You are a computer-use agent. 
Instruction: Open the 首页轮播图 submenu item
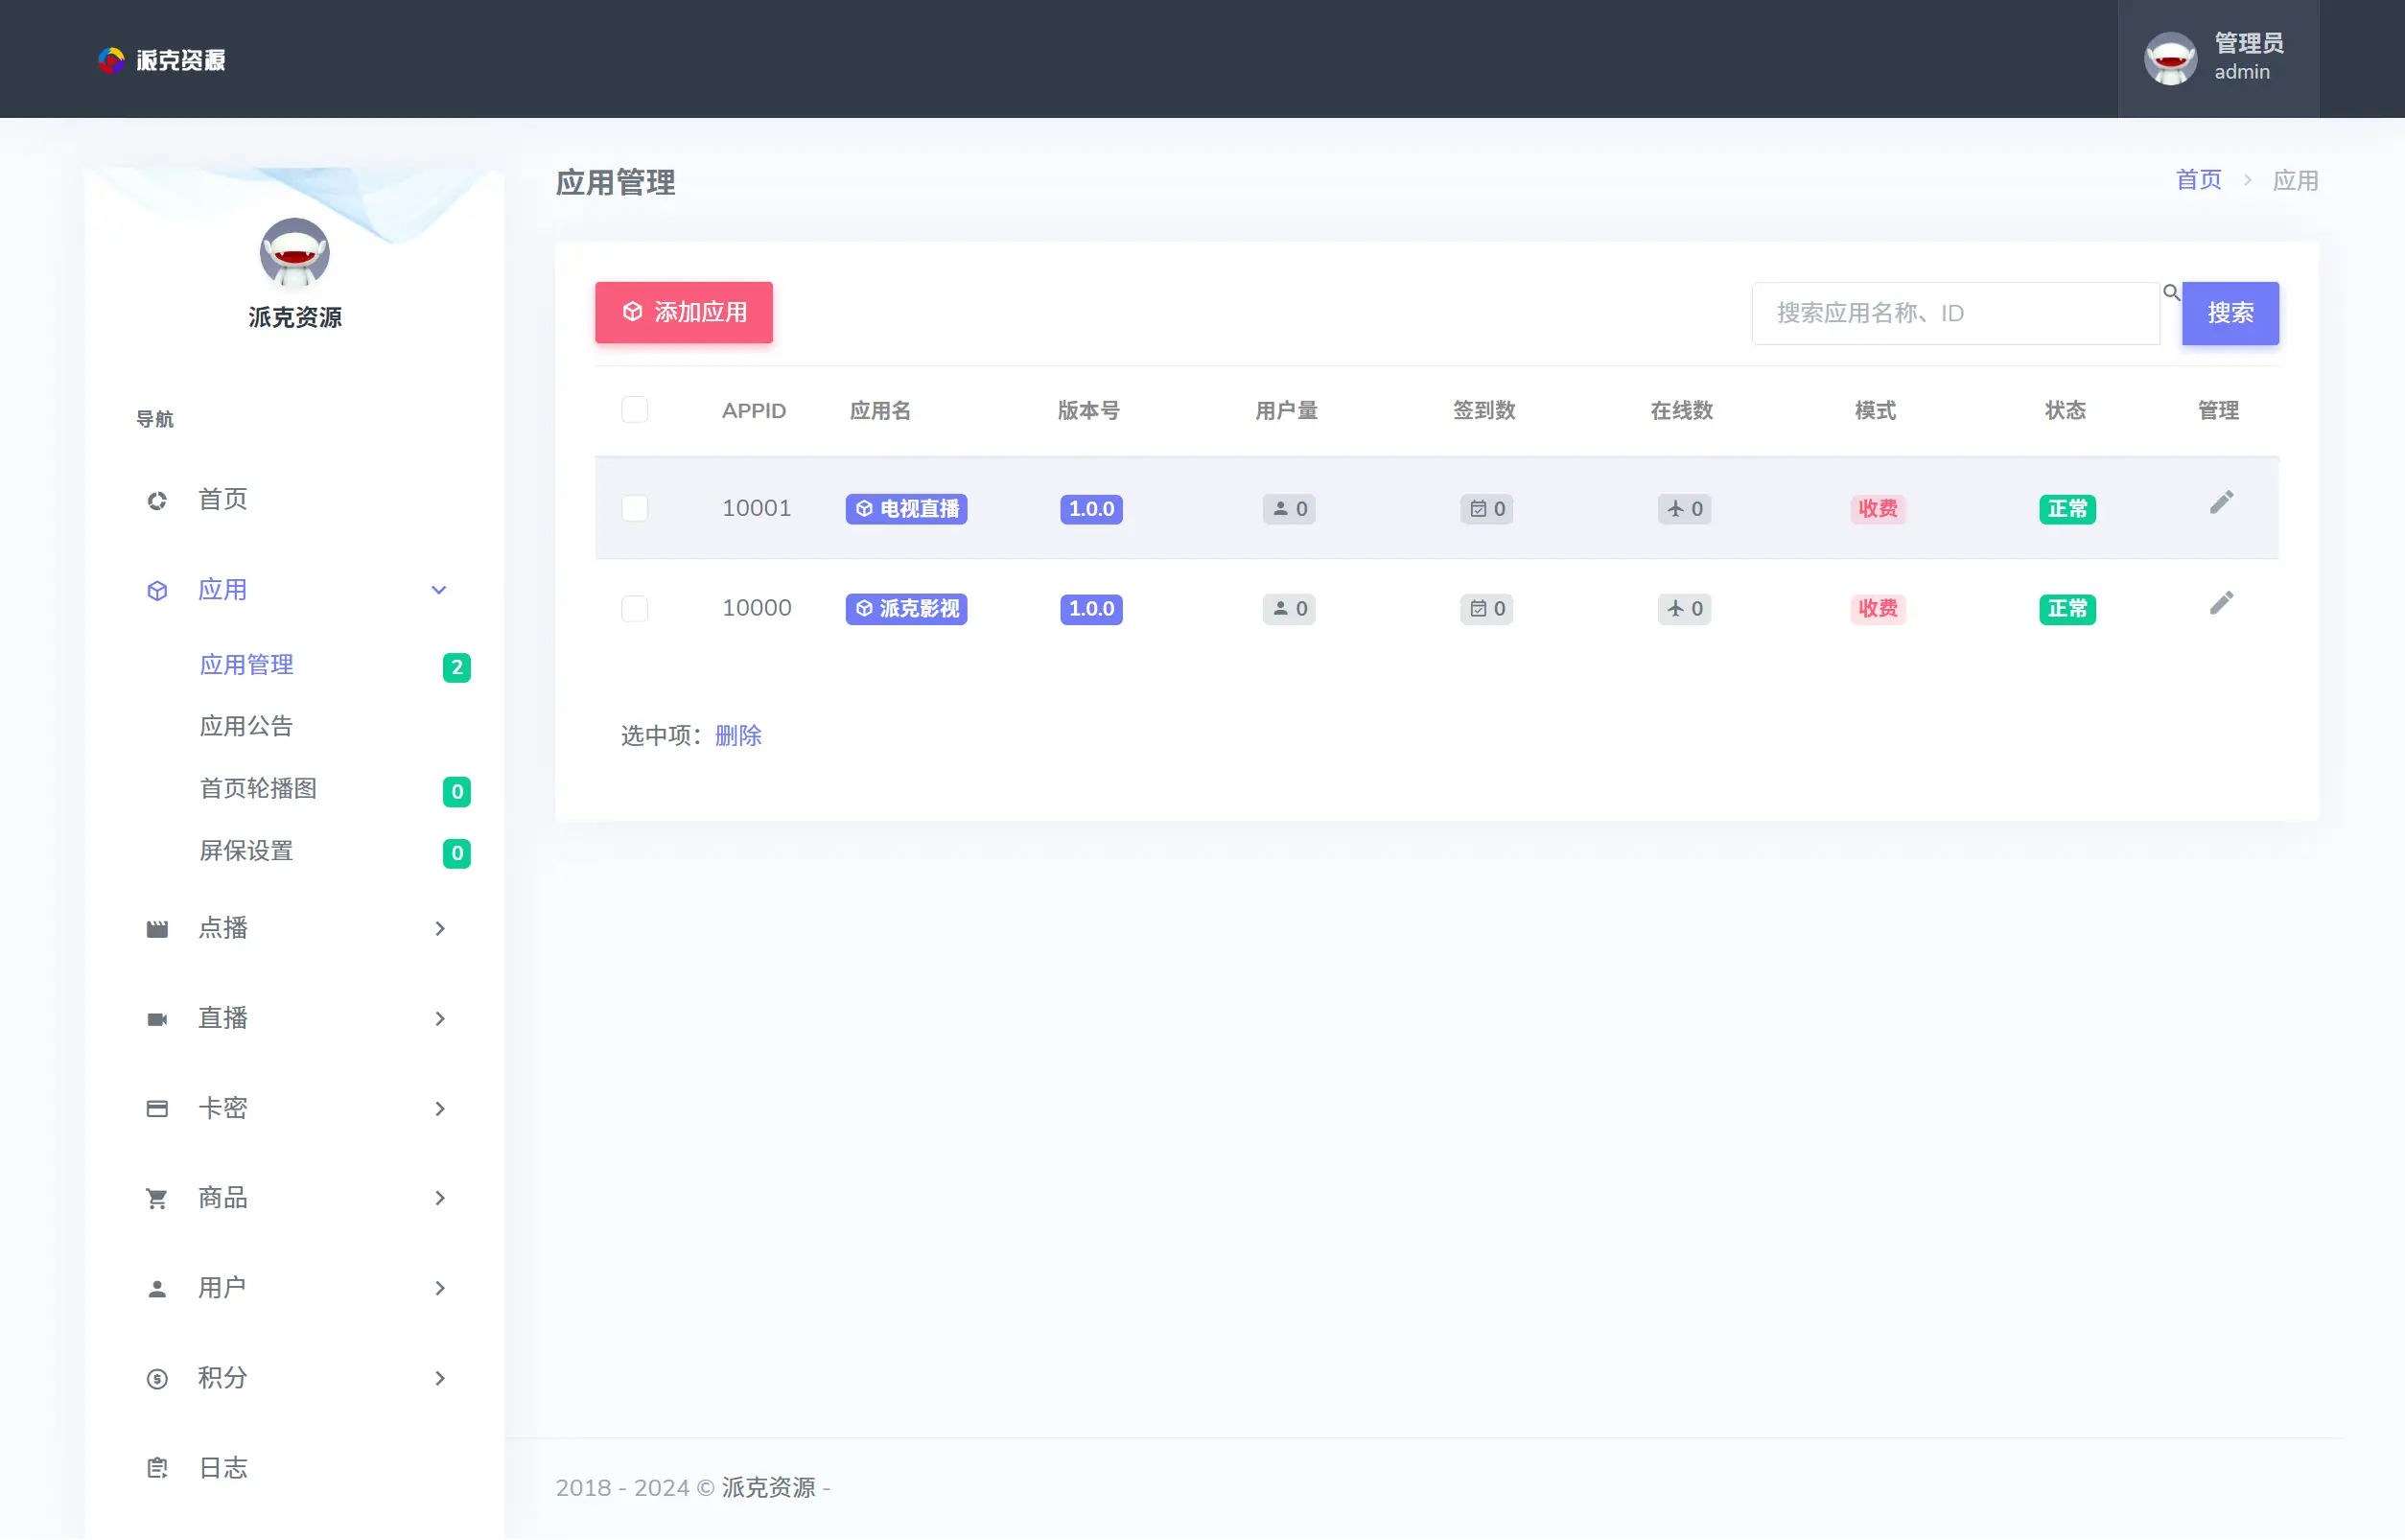pos(258,788)
